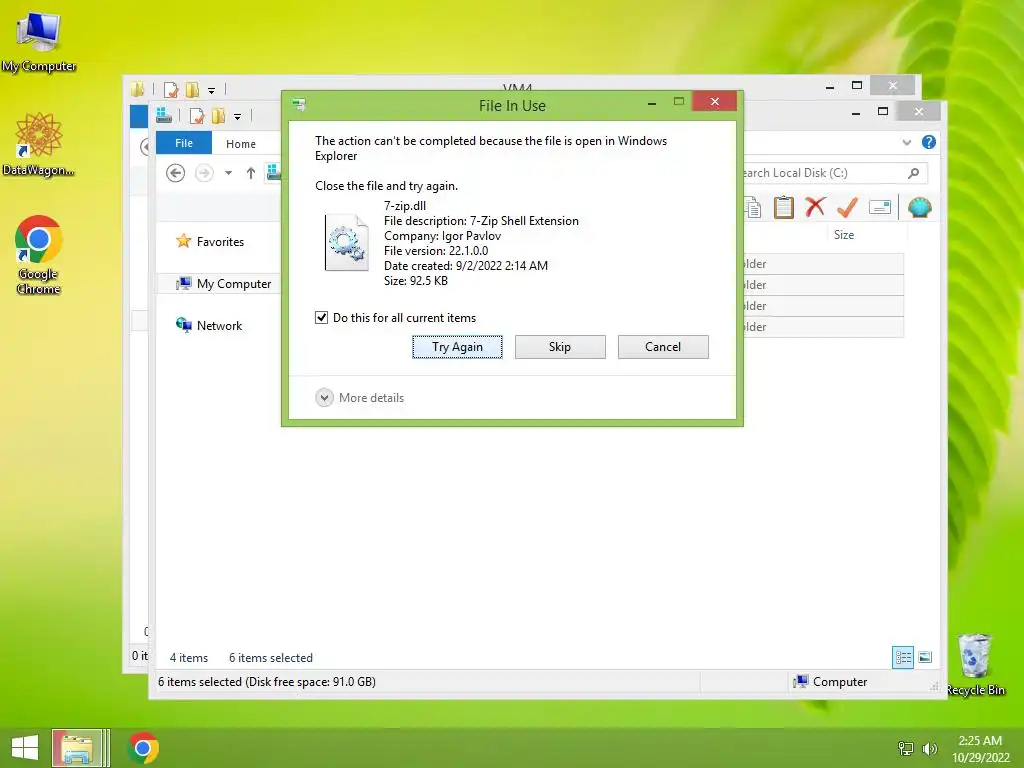Open DataWagon desktop shortcut
The image size is (1024, 768).
point(39,144)
